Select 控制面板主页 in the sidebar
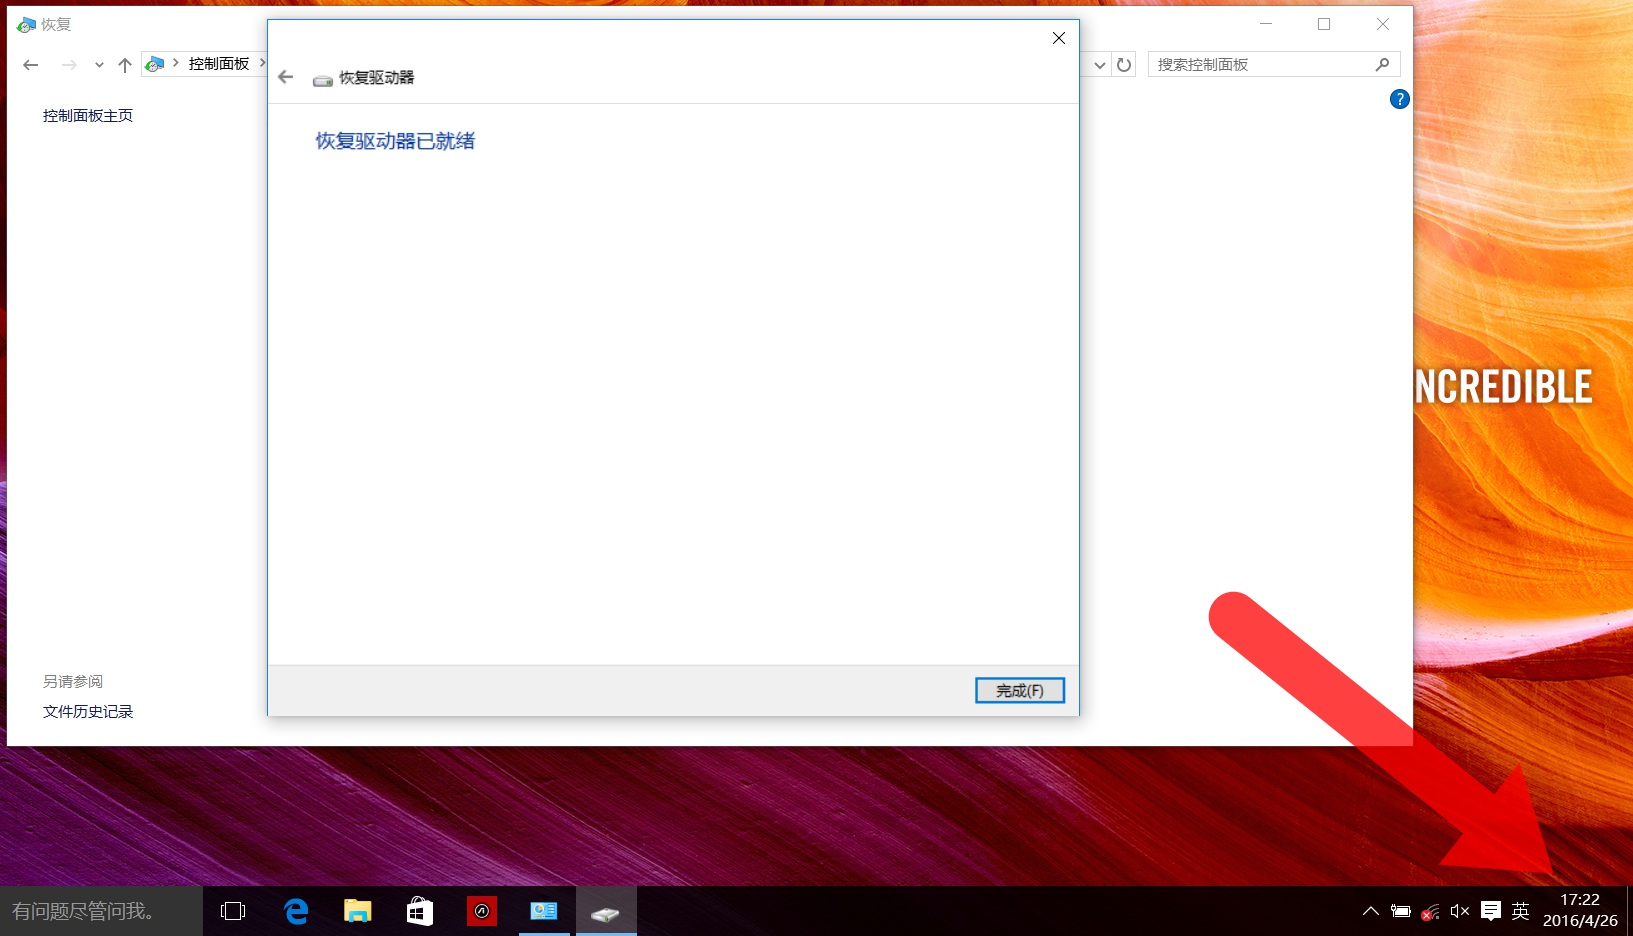The height and width of the screenshot is (936, 1633). click(x=87, y=115)
